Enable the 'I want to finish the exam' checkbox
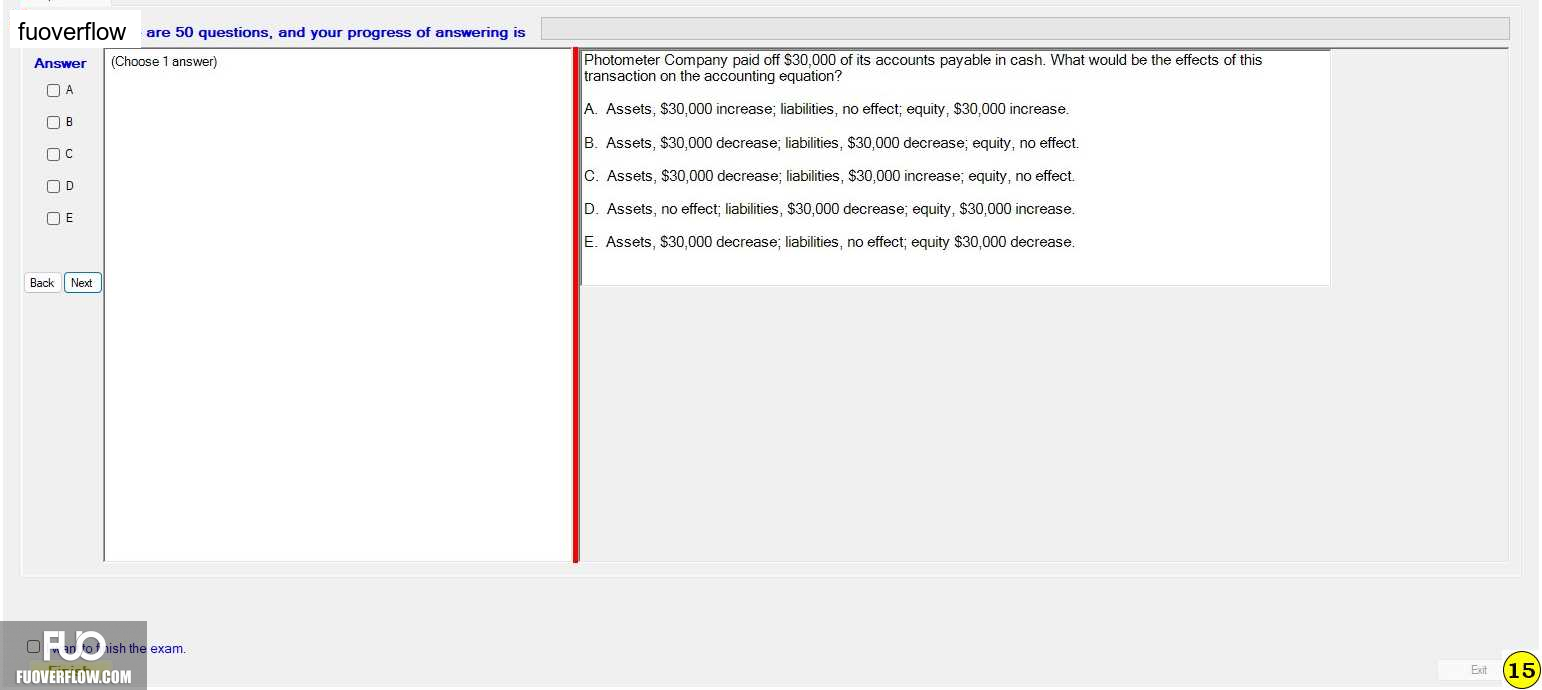The image size is (1542, 690). (x=34, y=647)
